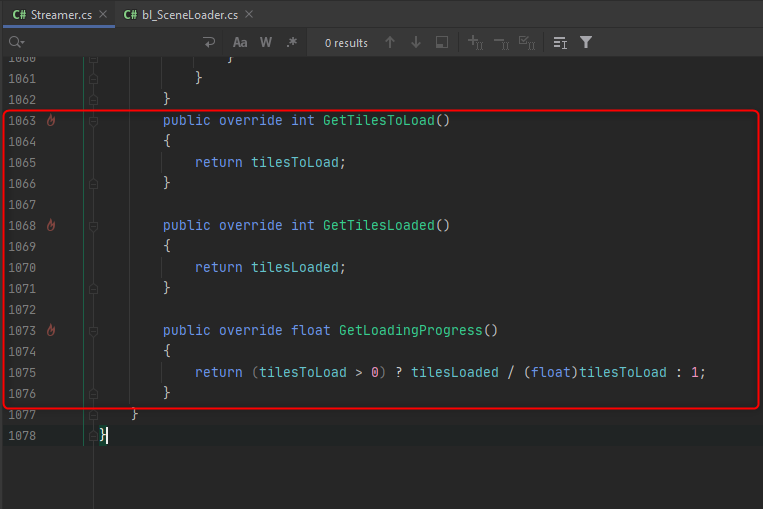Open search history magnifier dropdown
Screen dimensions: 763x509
[x=16, y=43]
